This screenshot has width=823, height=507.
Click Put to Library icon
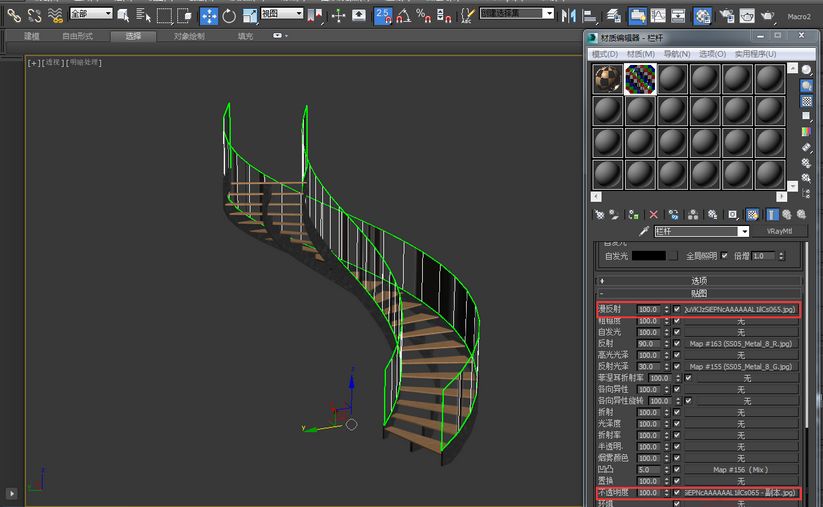(x=713, y=214)
